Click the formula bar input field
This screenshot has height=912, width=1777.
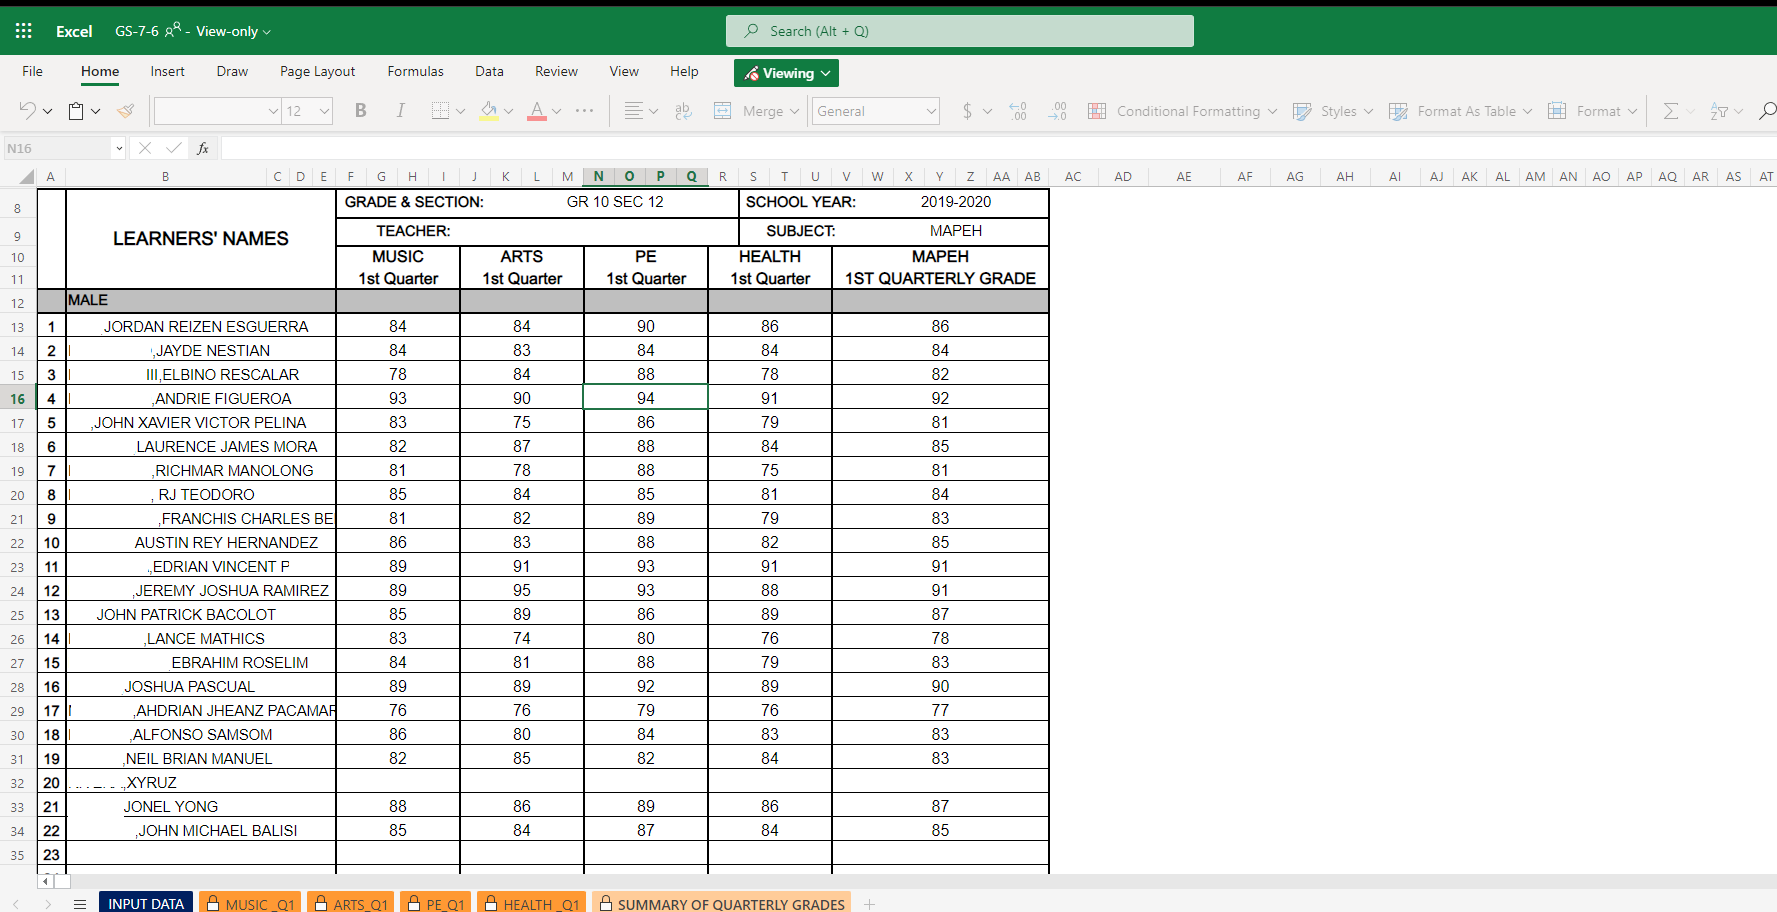pos(998,148)
